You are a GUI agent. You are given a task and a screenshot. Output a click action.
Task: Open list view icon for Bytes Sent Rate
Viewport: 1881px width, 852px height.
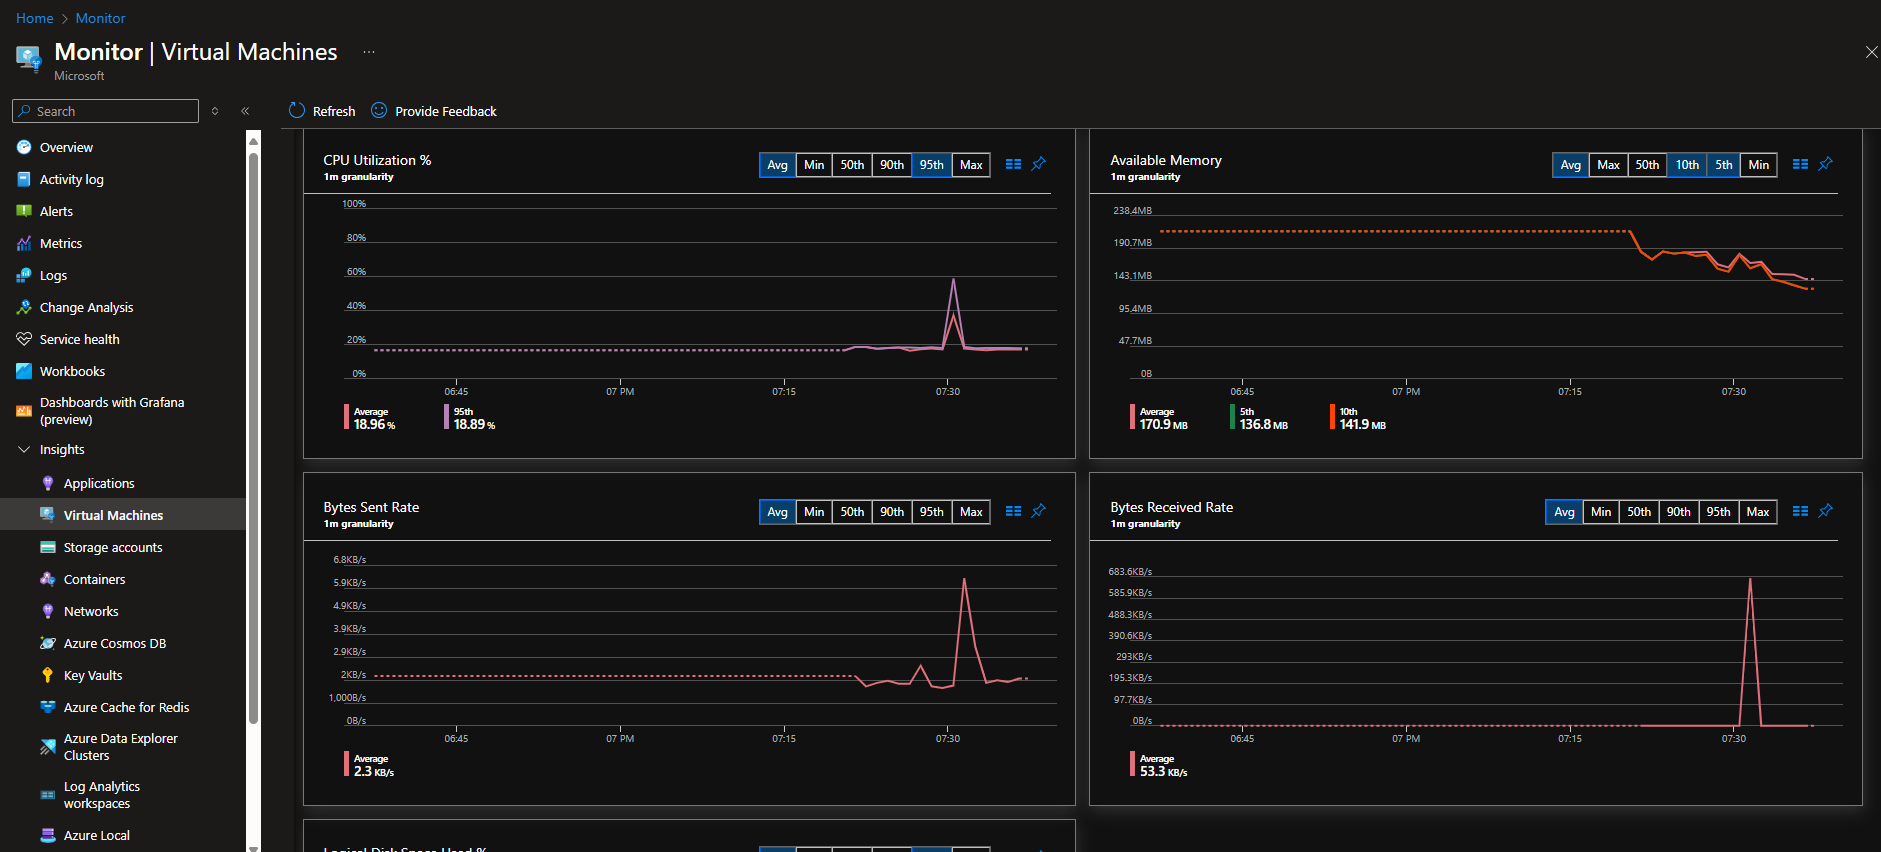pos(1013,511)
